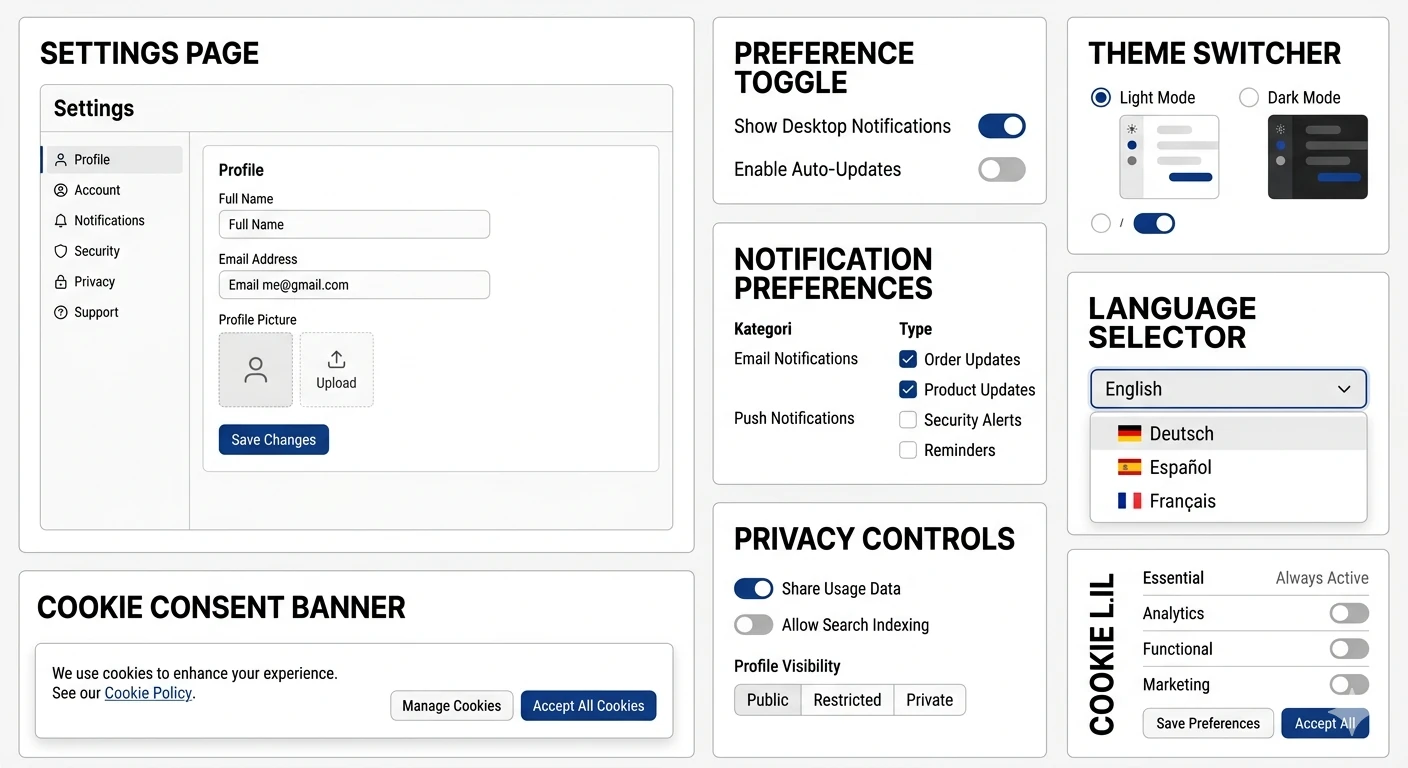Click the "Push Notifications" category label
The width and height of the screenshot is (1408, 768).
(x=794, y=418)
